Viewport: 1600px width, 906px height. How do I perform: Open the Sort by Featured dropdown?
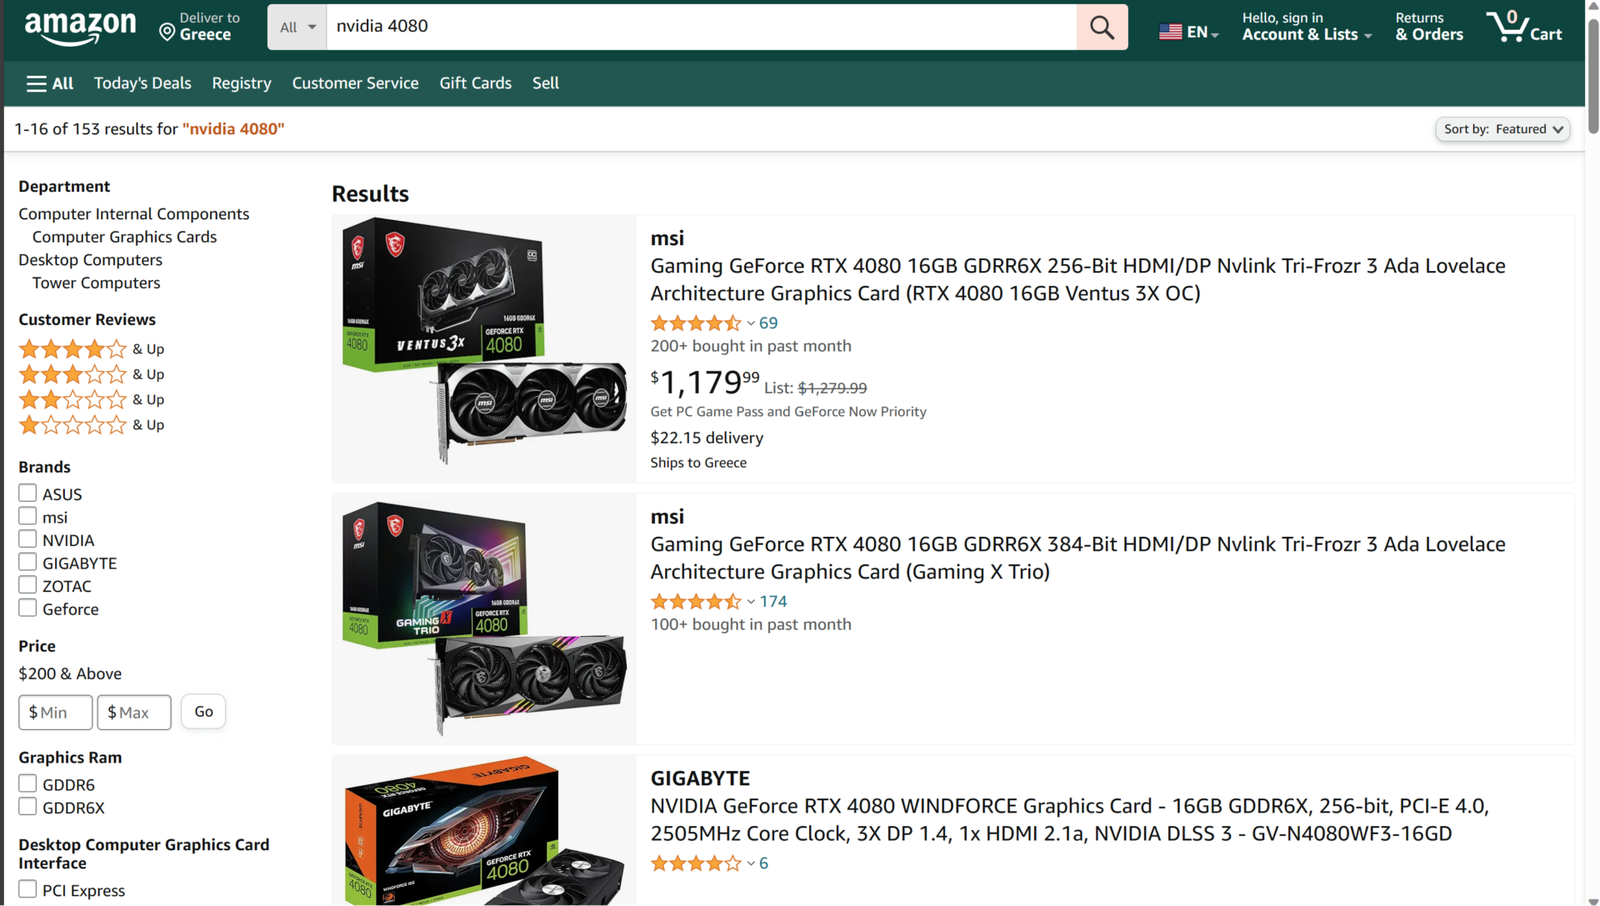[x=1502, y=129]
